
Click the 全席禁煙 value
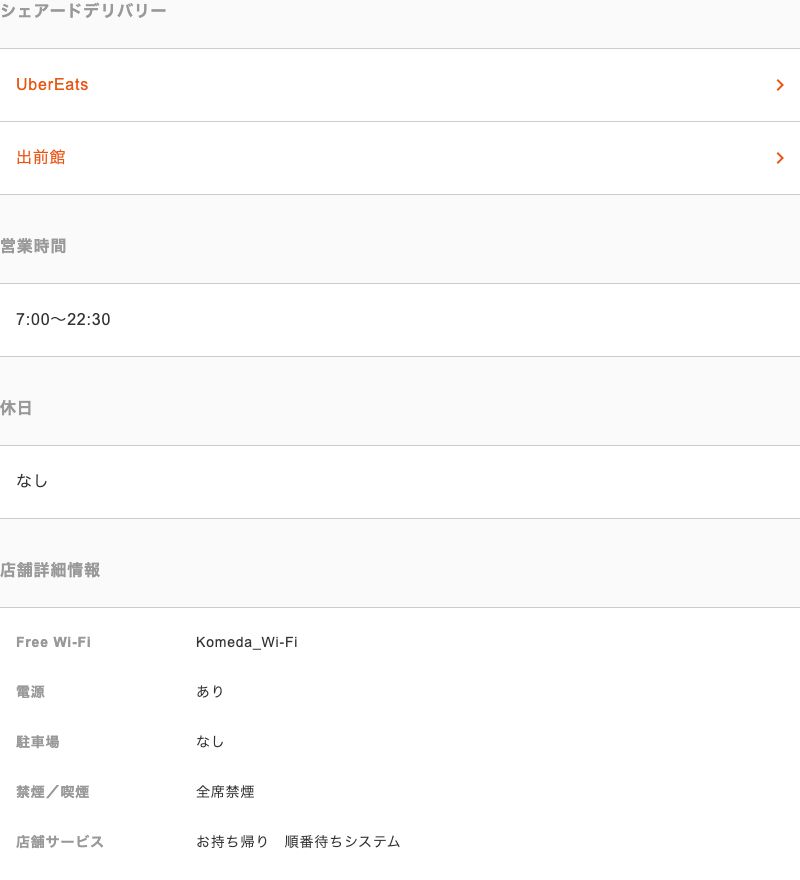(x=225, y=792)
